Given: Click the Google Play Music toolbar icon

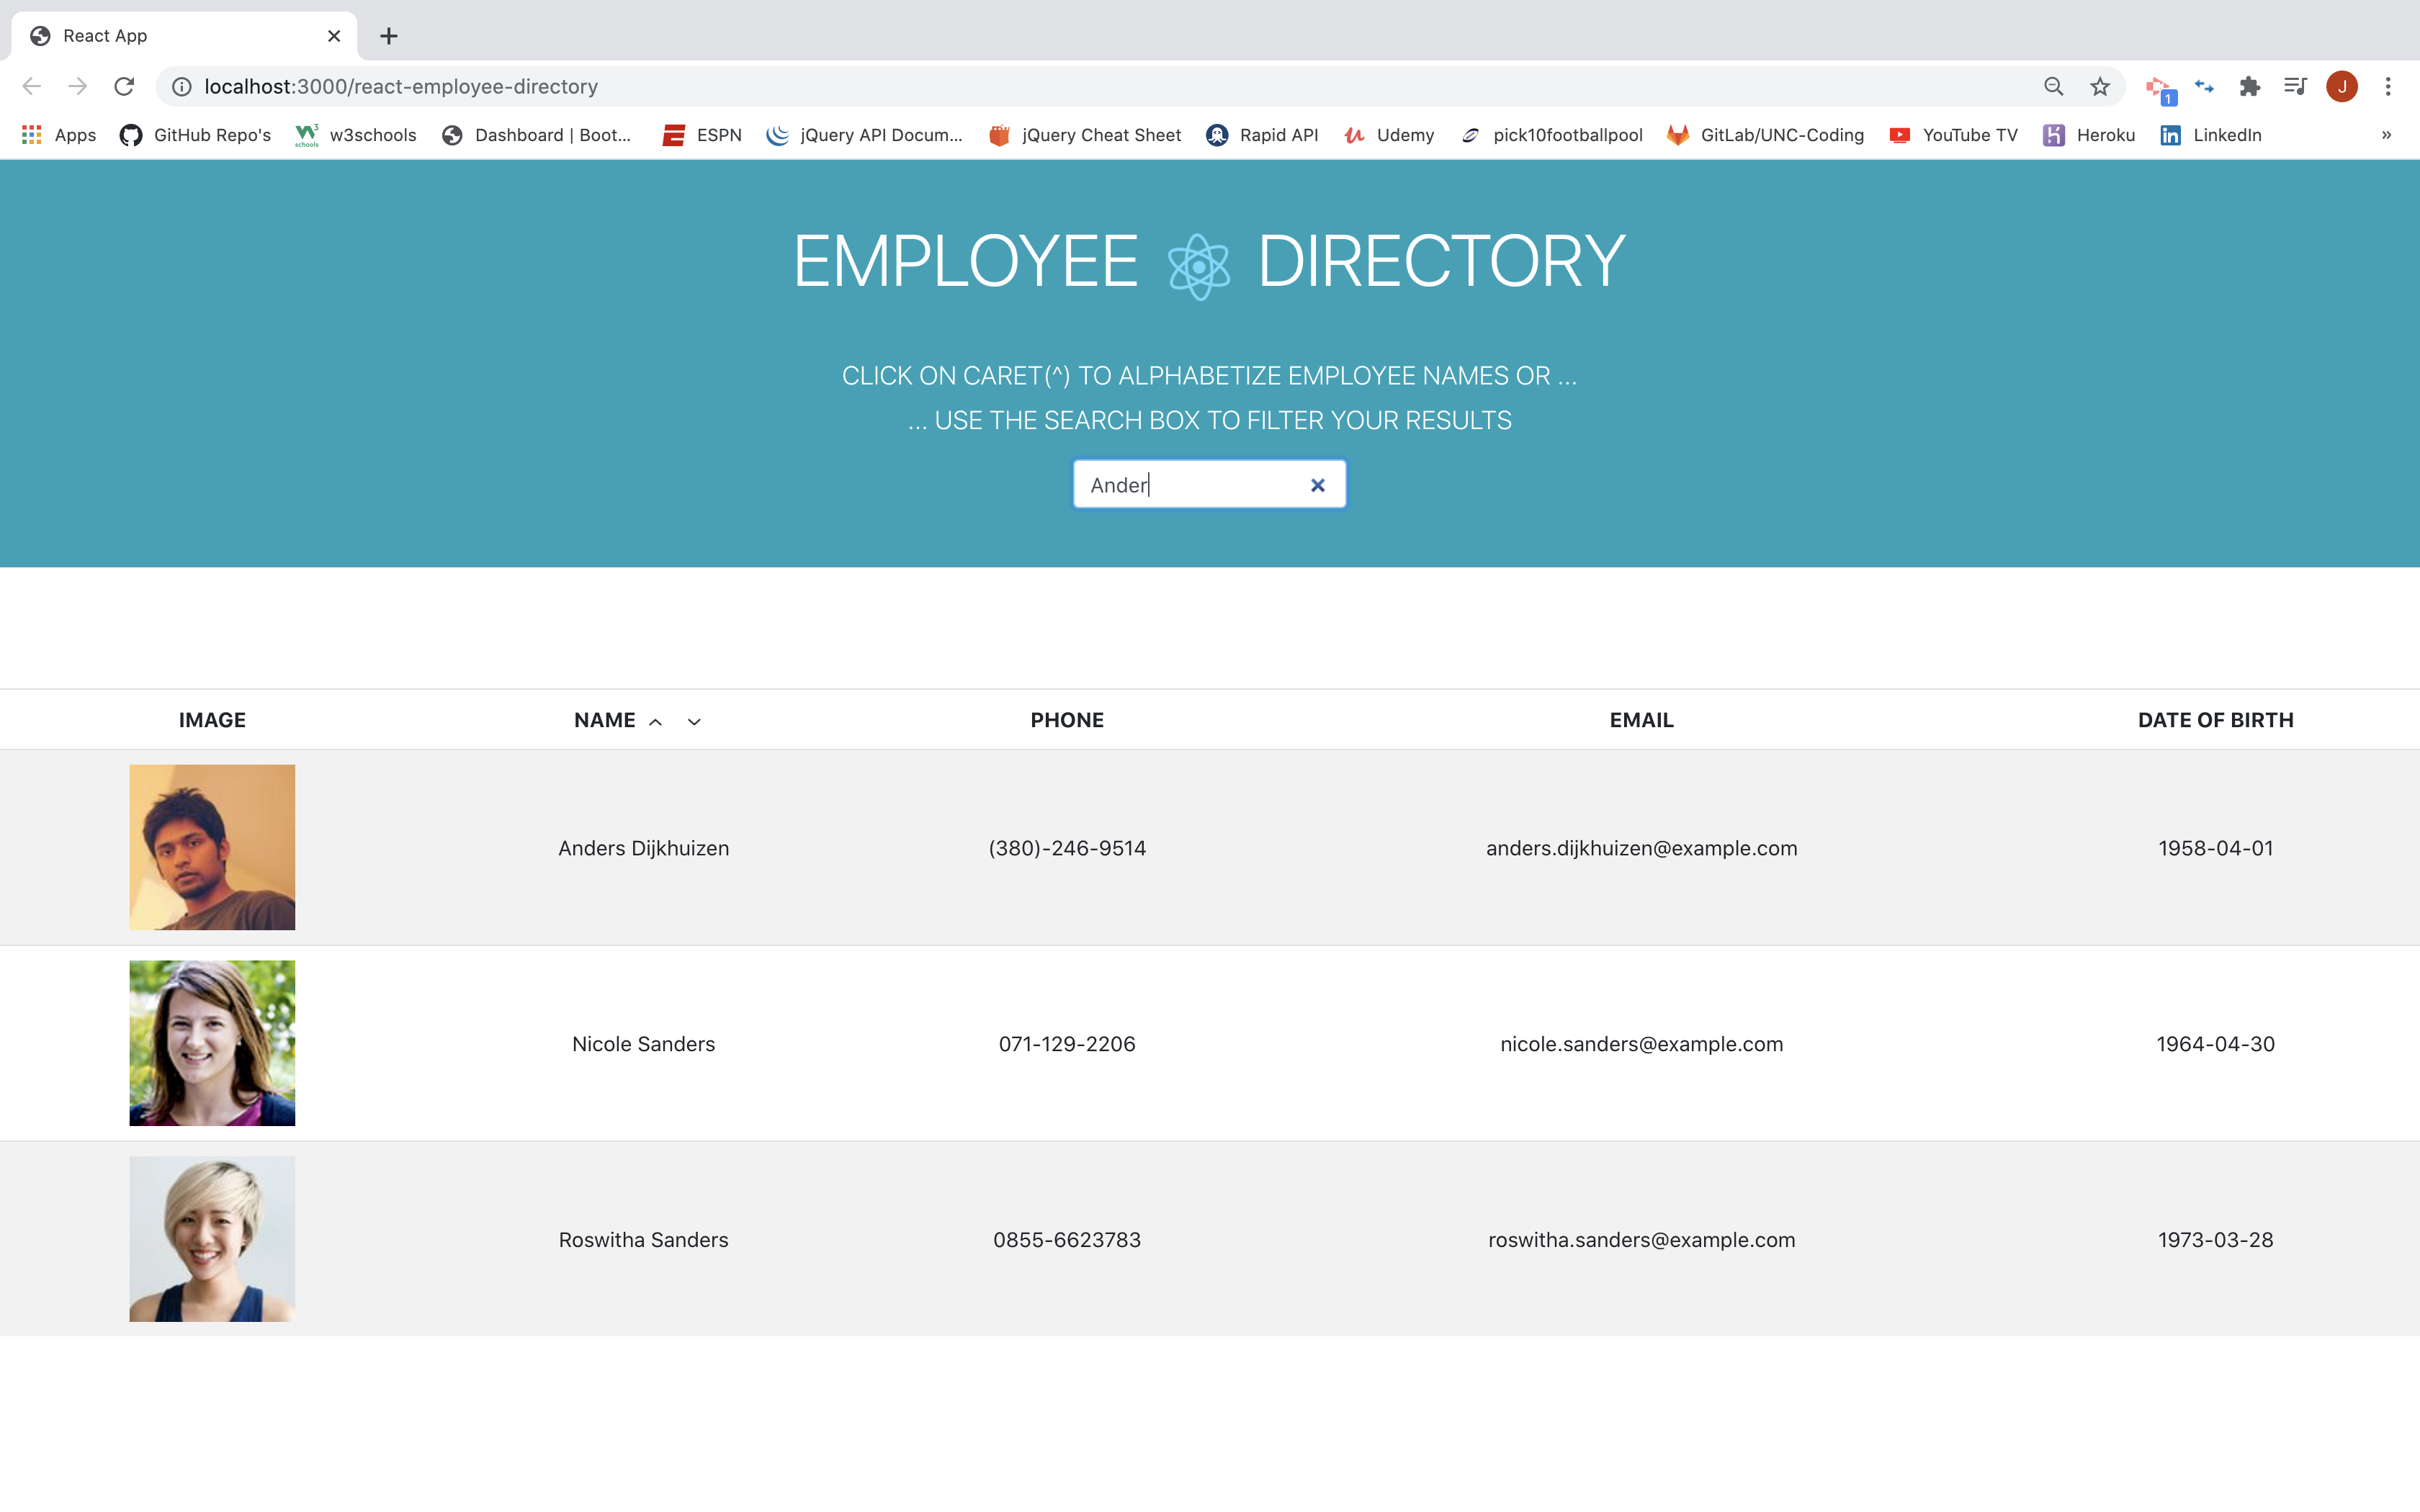Looking at the screenshot, I should pyautogui.click(x=2295, y=86).
